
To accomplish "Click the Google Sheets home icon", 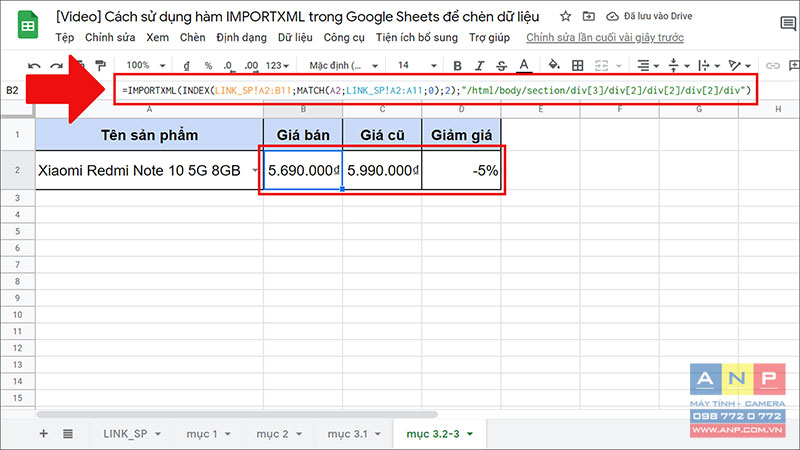I will (28, 24).
